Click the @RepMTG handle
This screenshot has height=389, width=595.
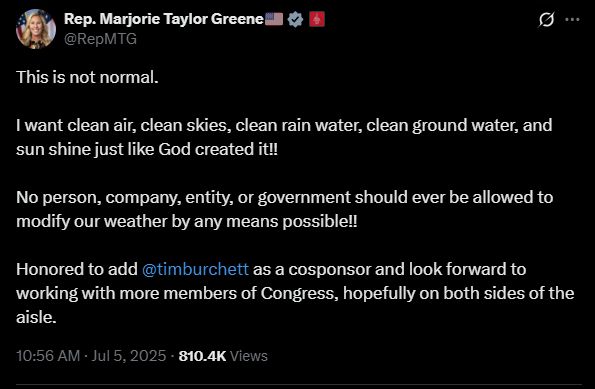click(x=100, y=39)
